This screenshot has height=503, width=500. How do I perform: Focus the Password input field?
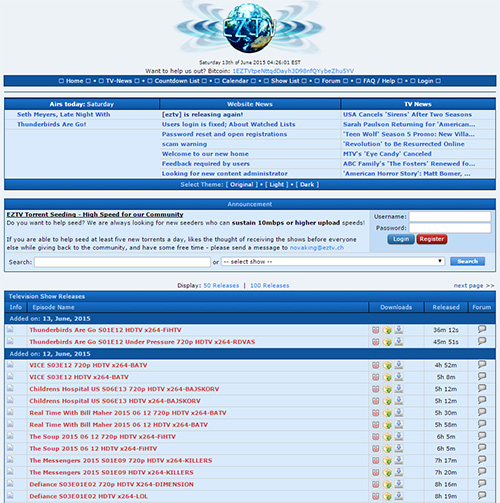tap(450, 228)
